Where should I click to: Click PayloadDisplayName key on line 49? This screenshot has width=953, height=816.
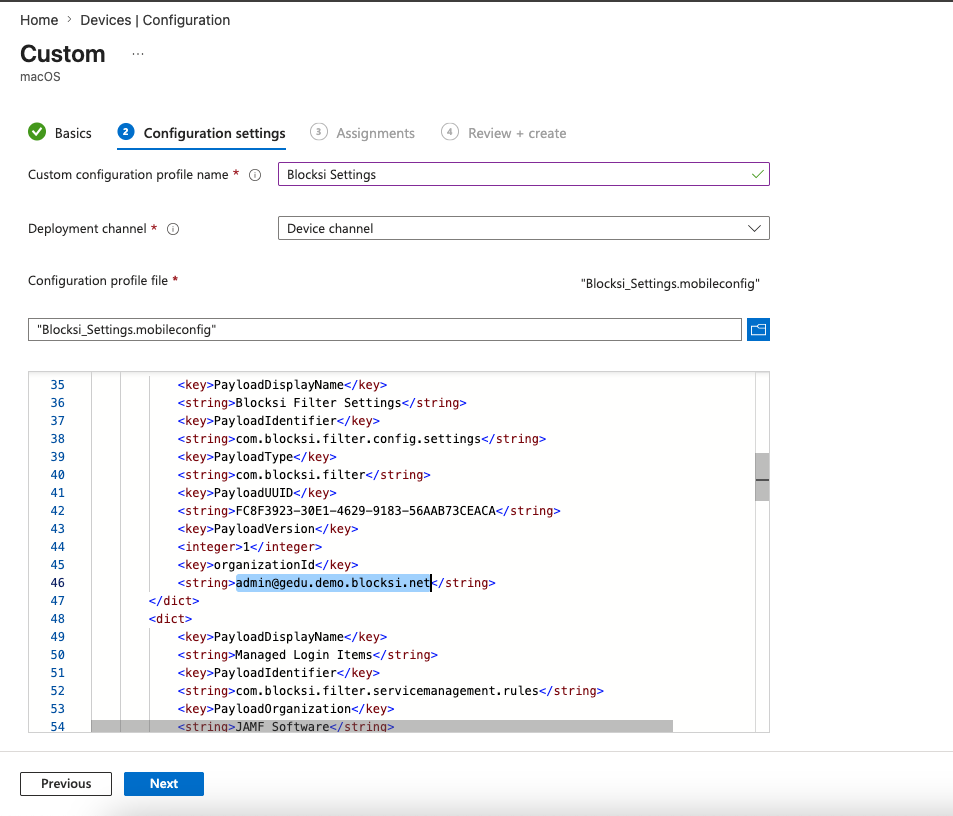279,637
